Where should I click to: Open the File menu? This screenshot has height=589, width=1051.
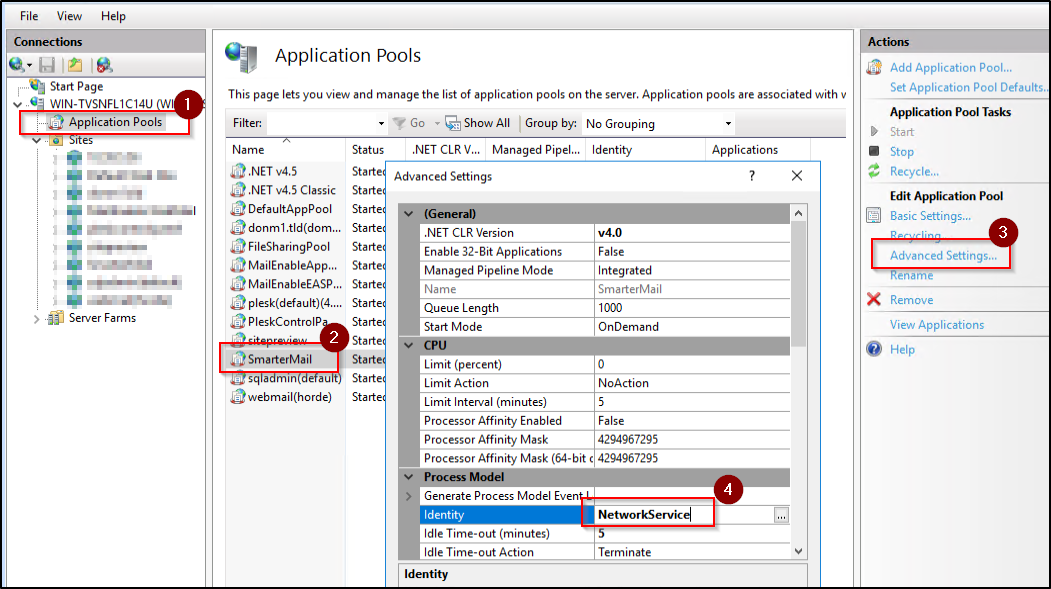click(29, 16)
